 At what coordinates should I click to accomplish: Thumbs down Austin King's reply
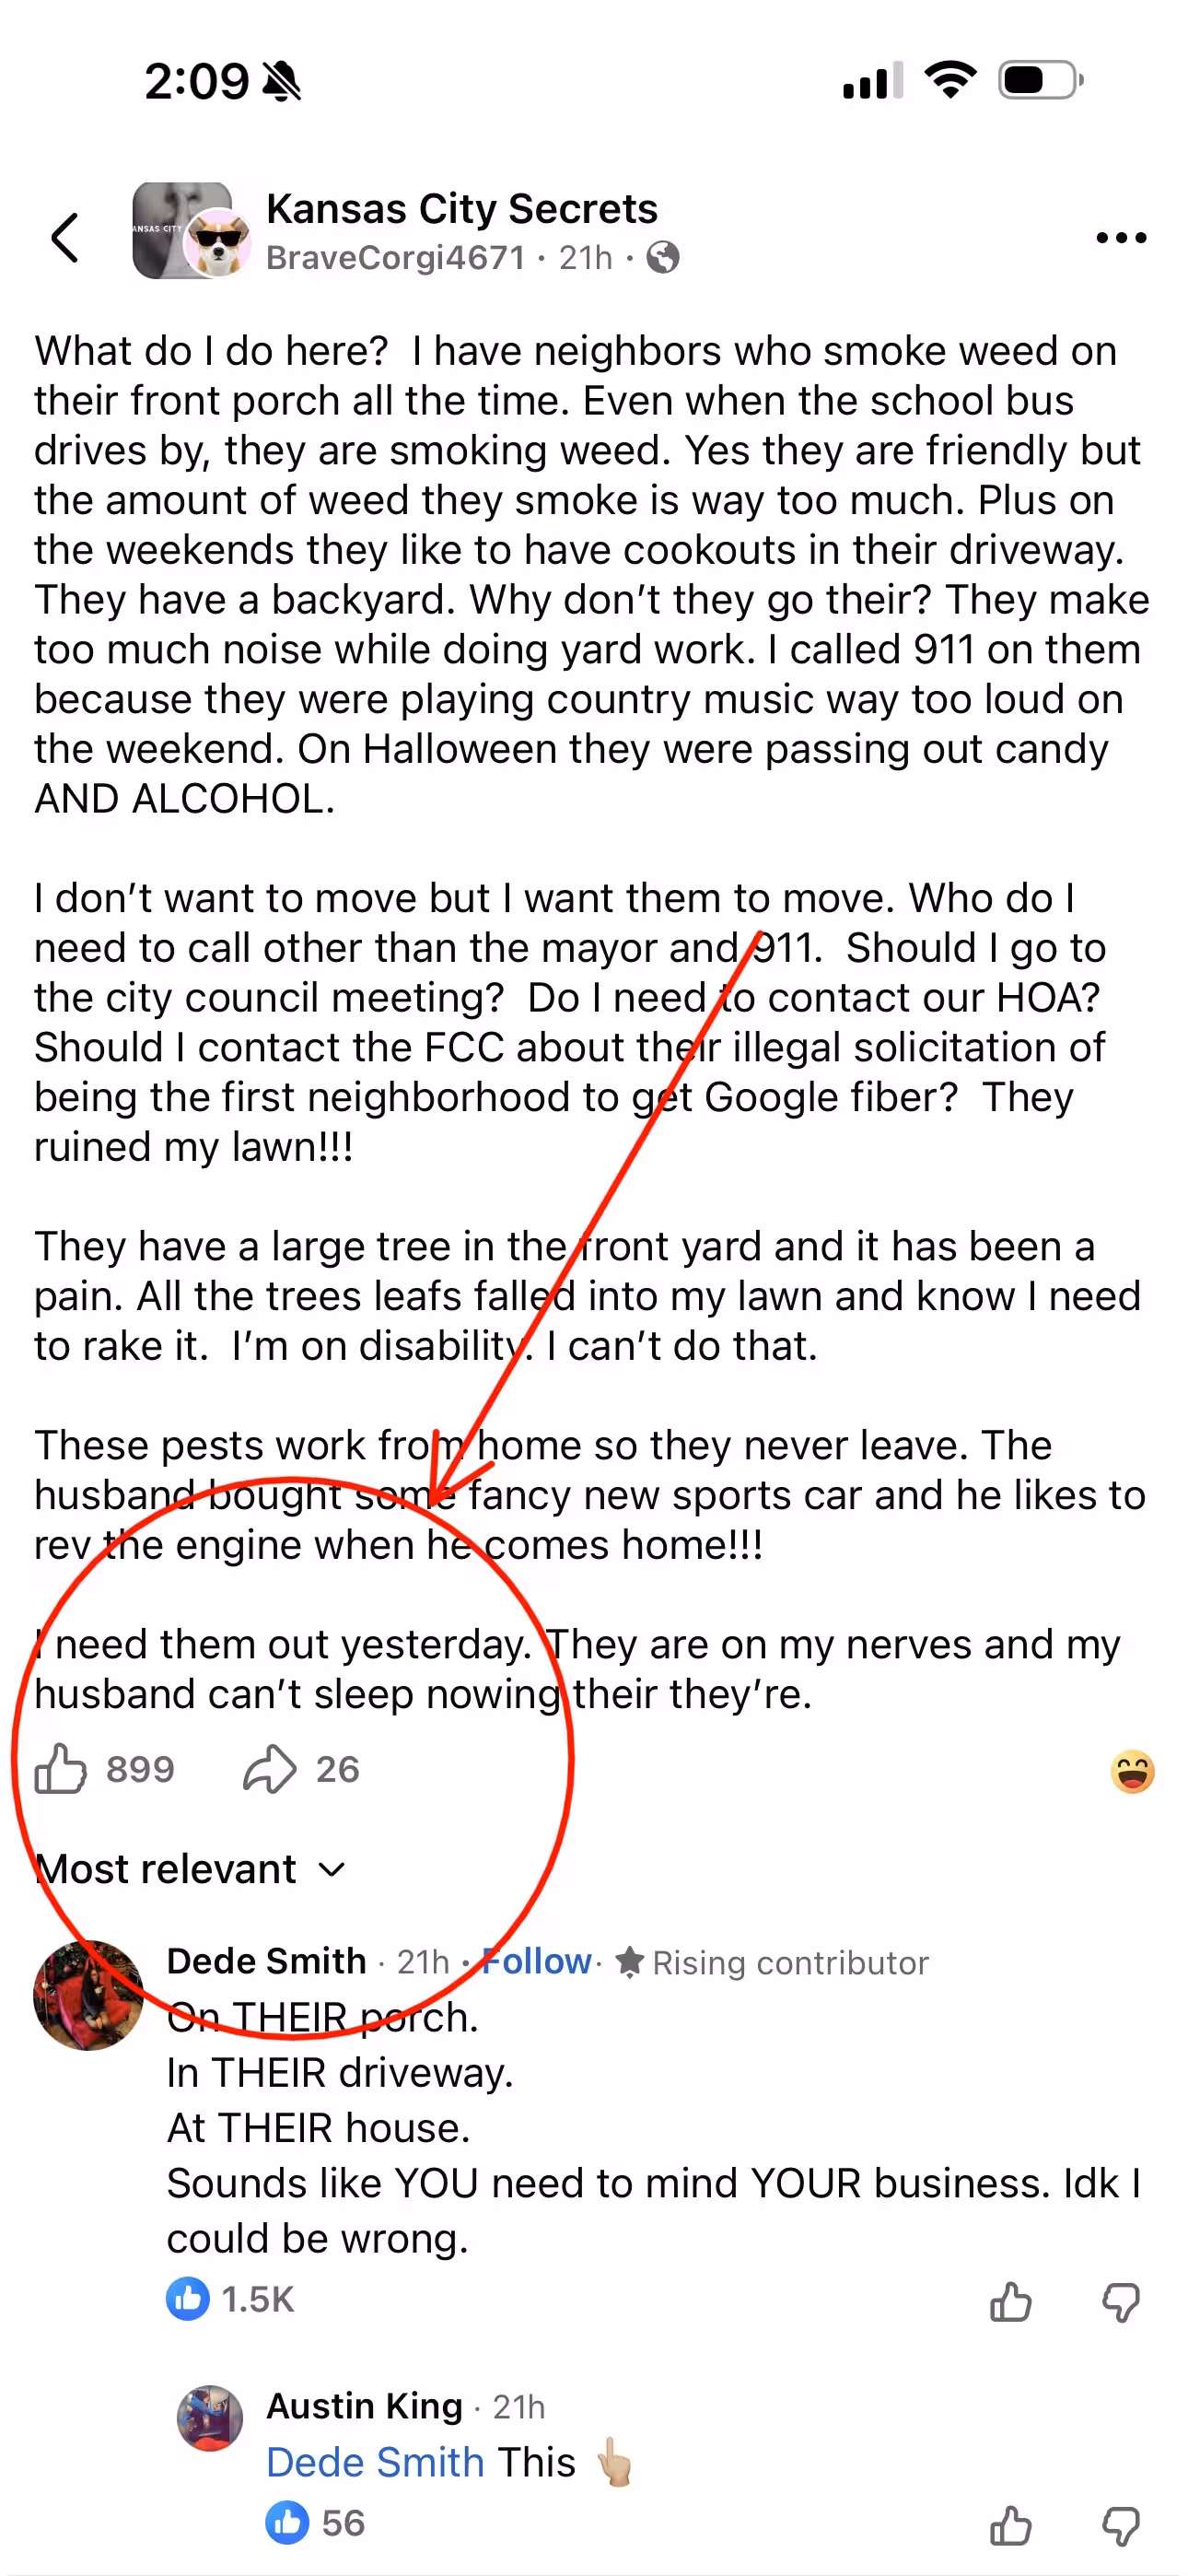point(1120,2525)
